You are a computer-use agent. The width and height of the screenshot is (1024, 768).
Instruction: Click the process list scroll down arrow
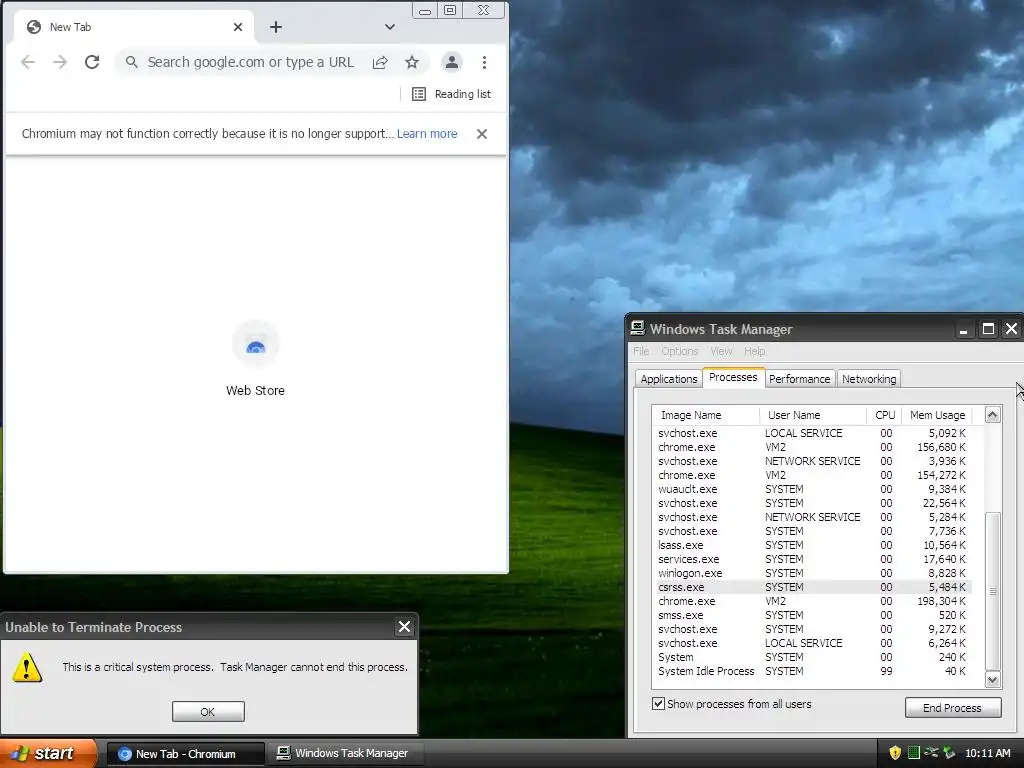coord(993,680)
